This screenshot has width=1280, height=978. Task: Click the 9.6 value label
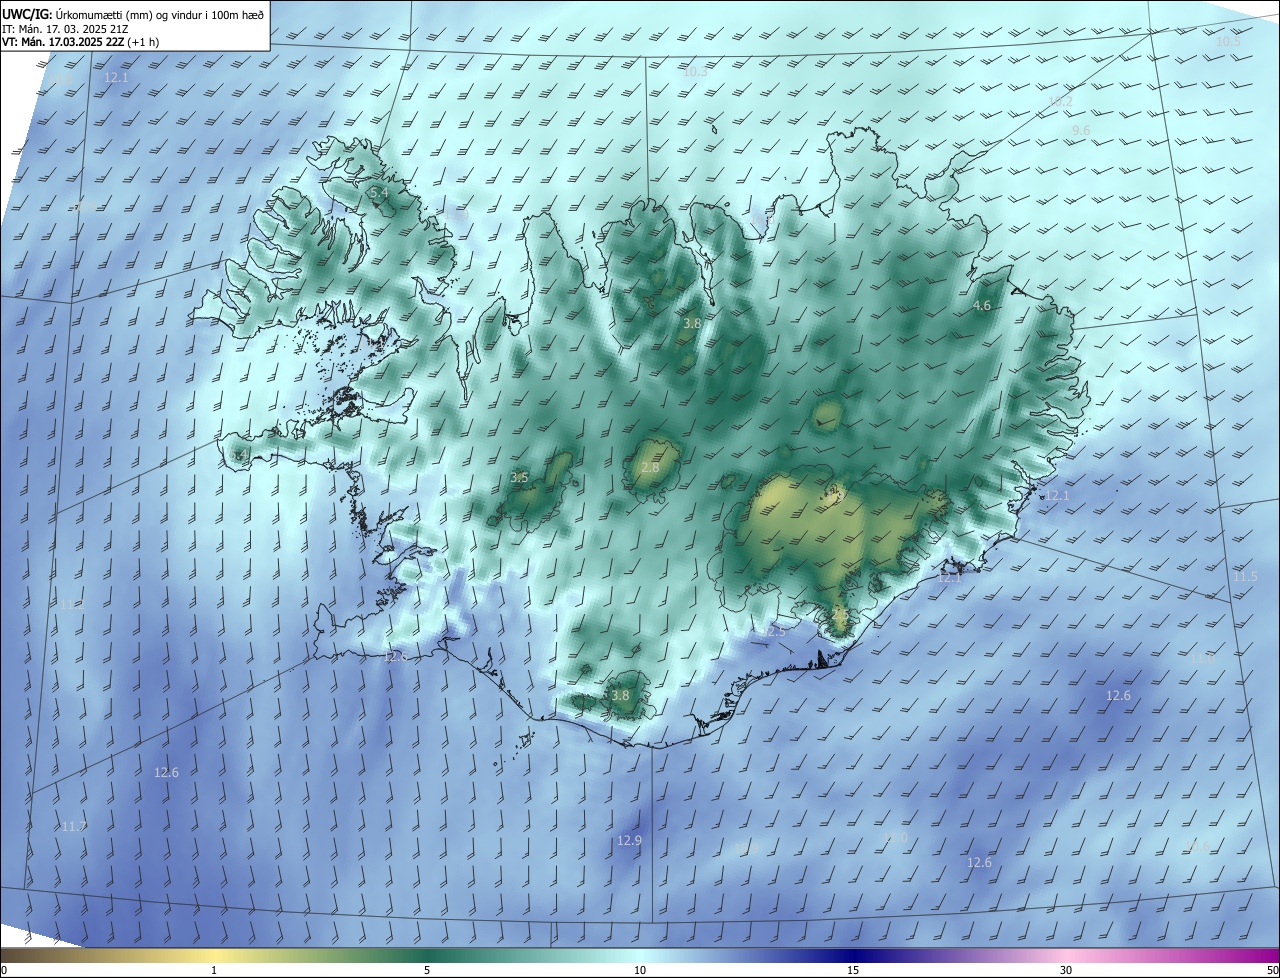point(1081,131)
